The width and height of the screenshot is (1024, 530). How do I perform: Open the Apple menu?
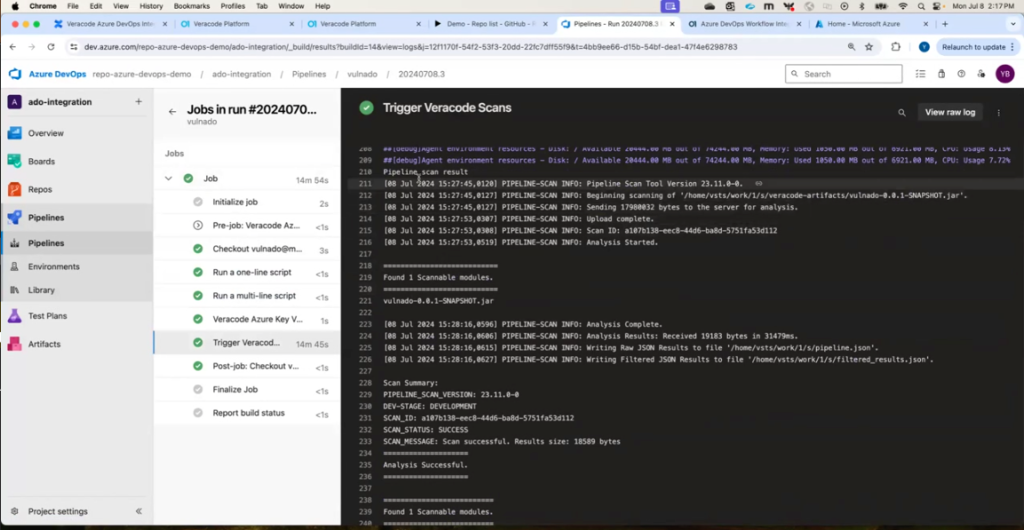point(15,6)
